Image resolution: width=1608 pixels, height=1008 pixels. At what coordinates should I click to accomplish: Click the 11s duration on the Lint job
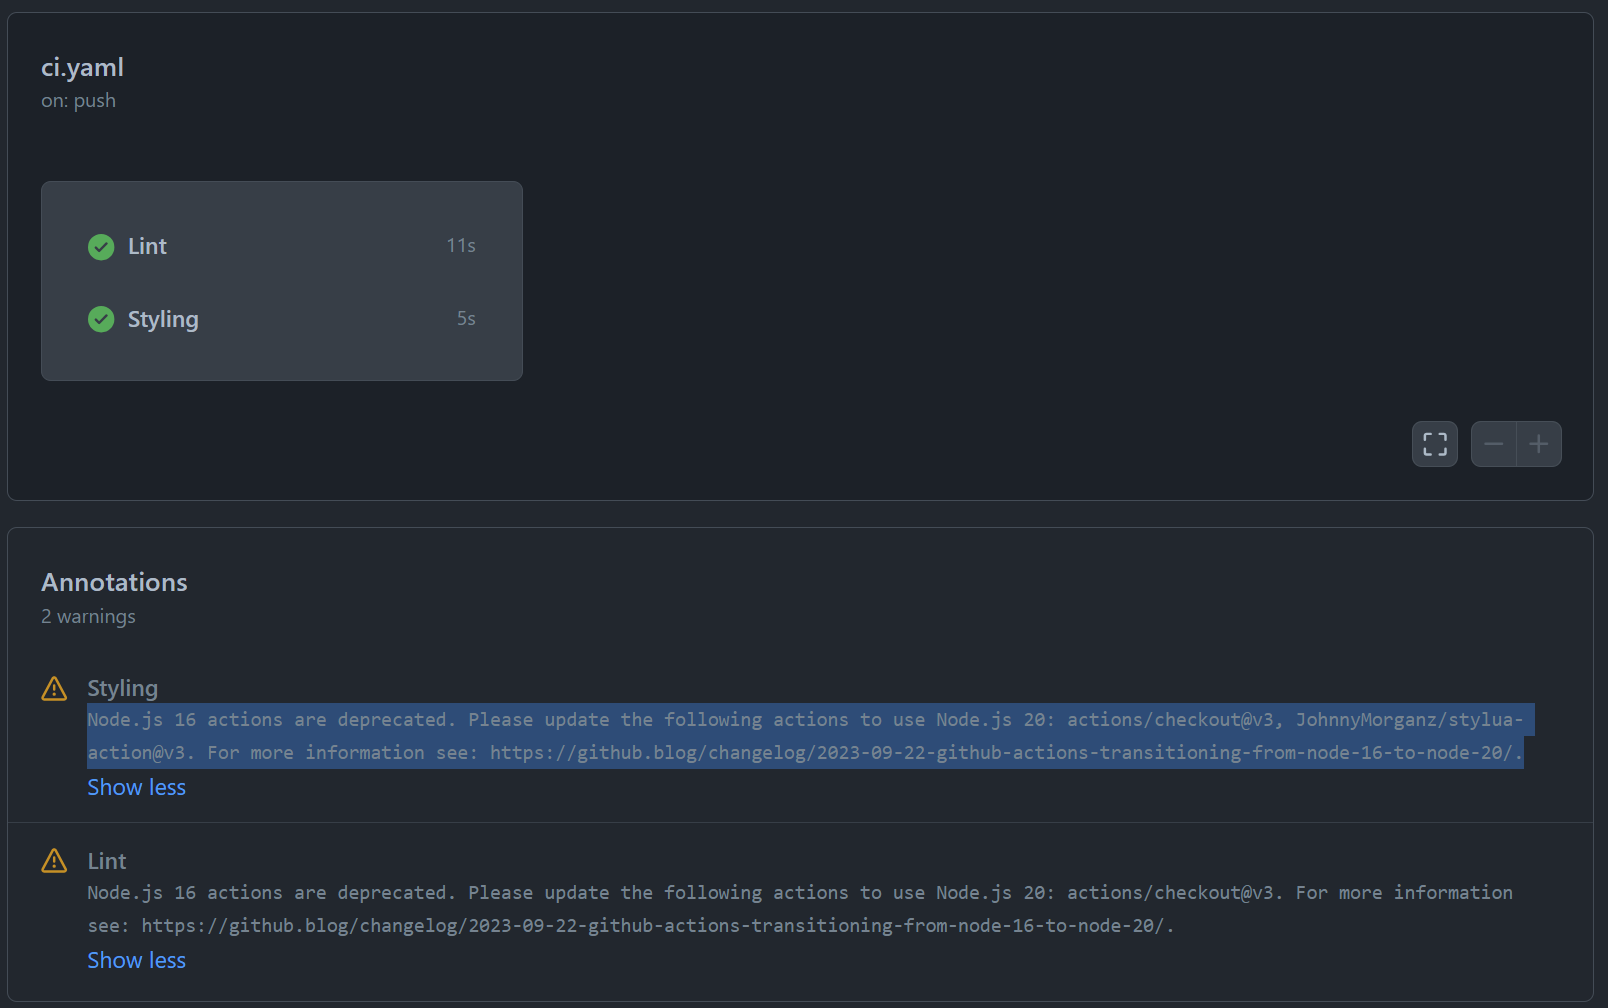pos(460,245)
